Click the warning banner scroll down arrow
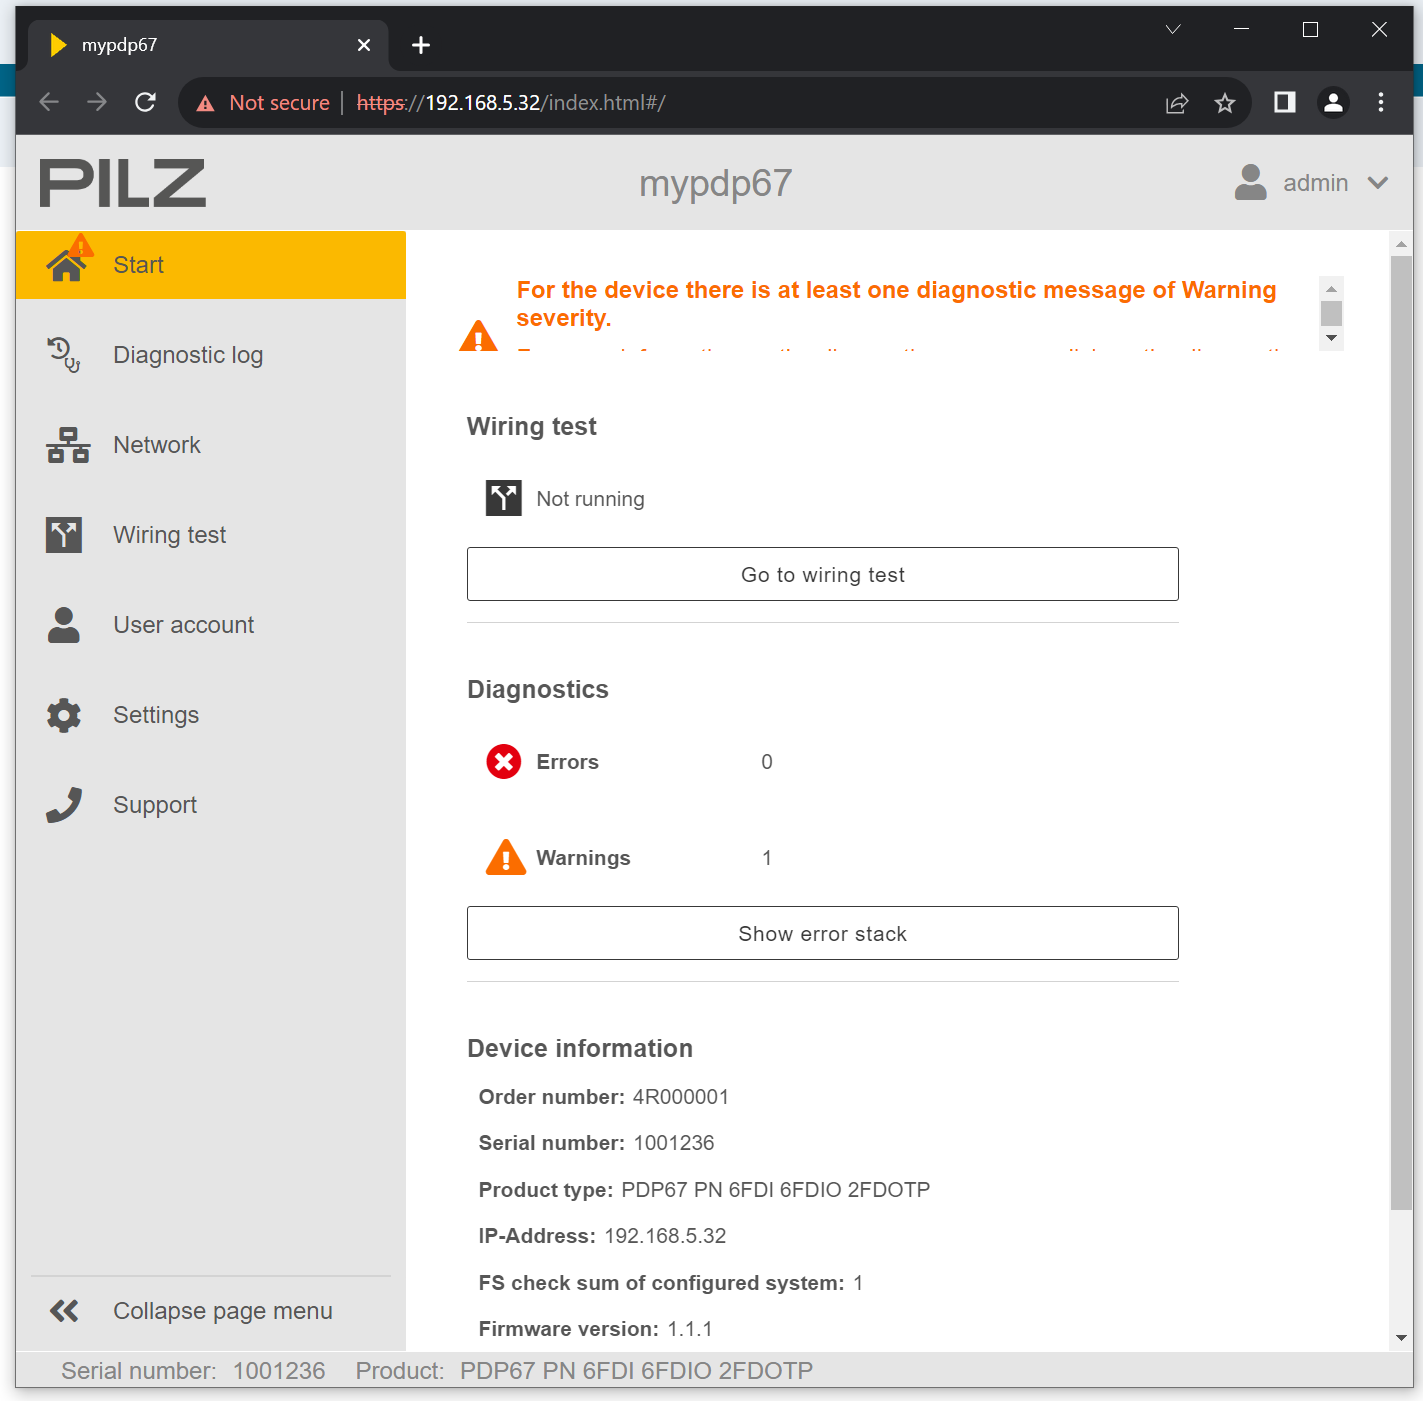 [1331, 338]
